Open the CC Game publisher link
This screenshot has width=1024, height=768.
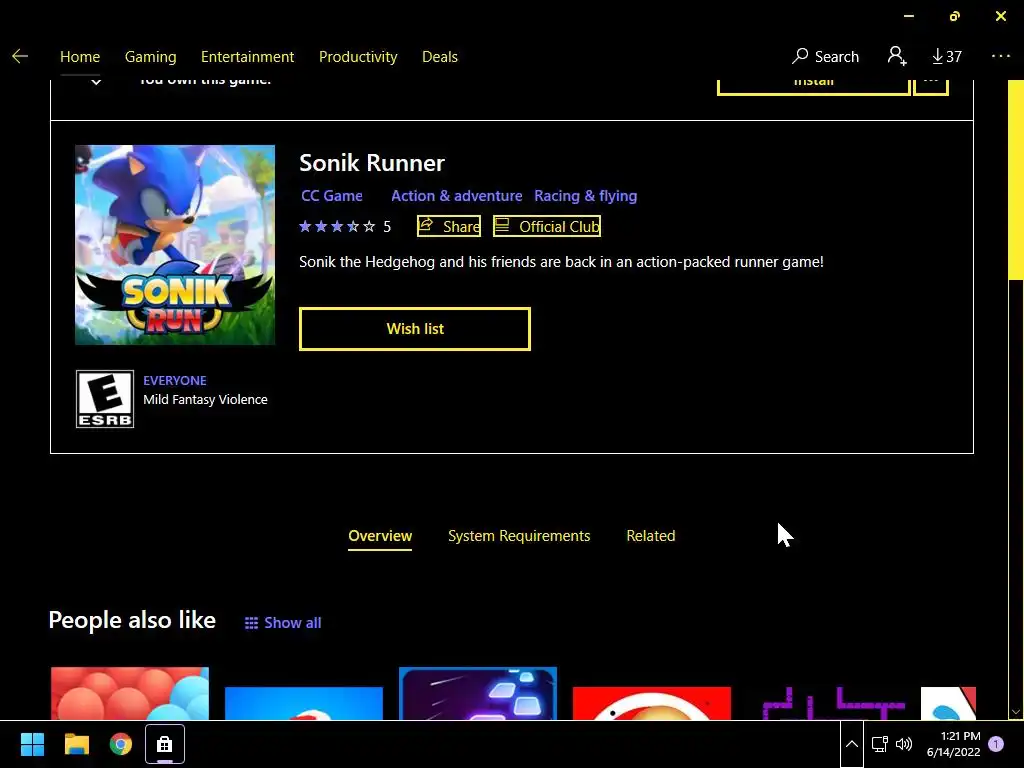coord(332,196)
